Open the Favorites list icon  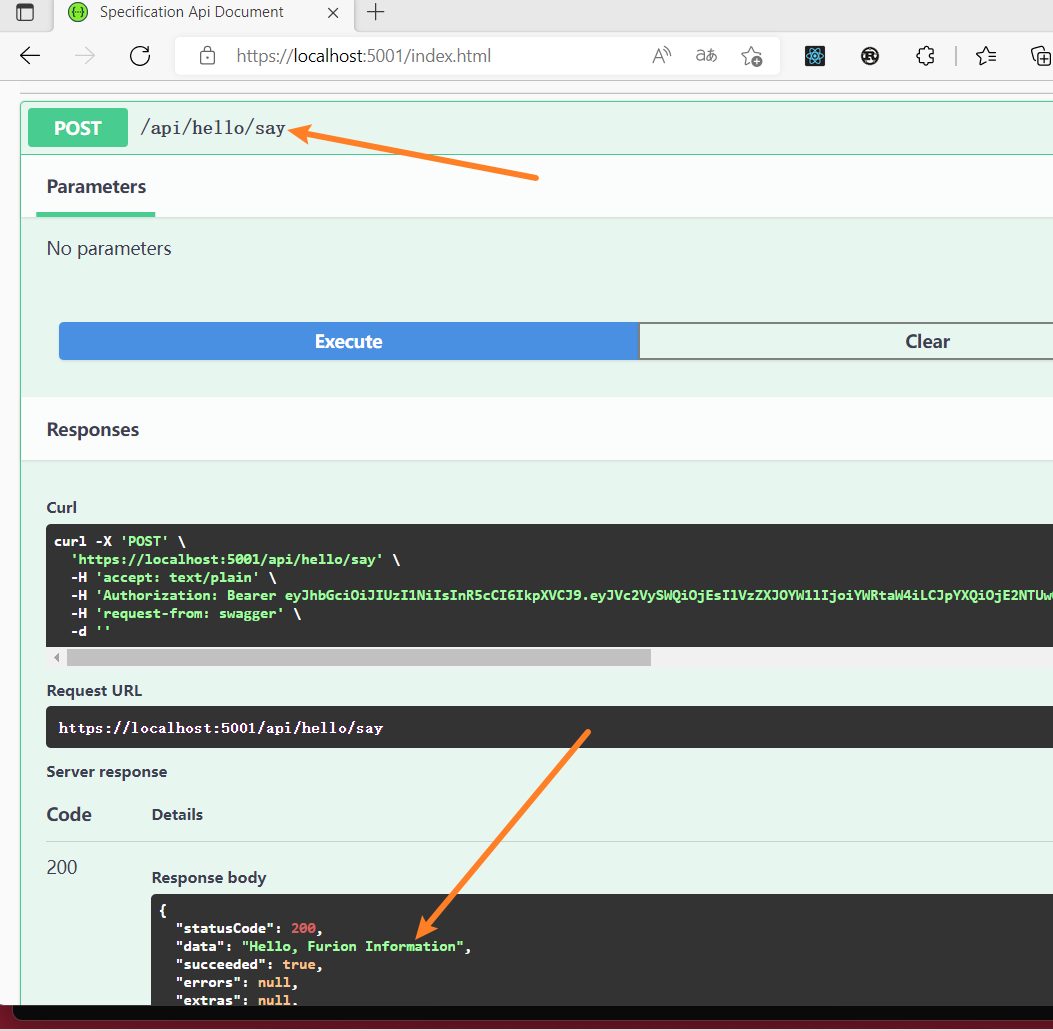click(x=986, y=56)
